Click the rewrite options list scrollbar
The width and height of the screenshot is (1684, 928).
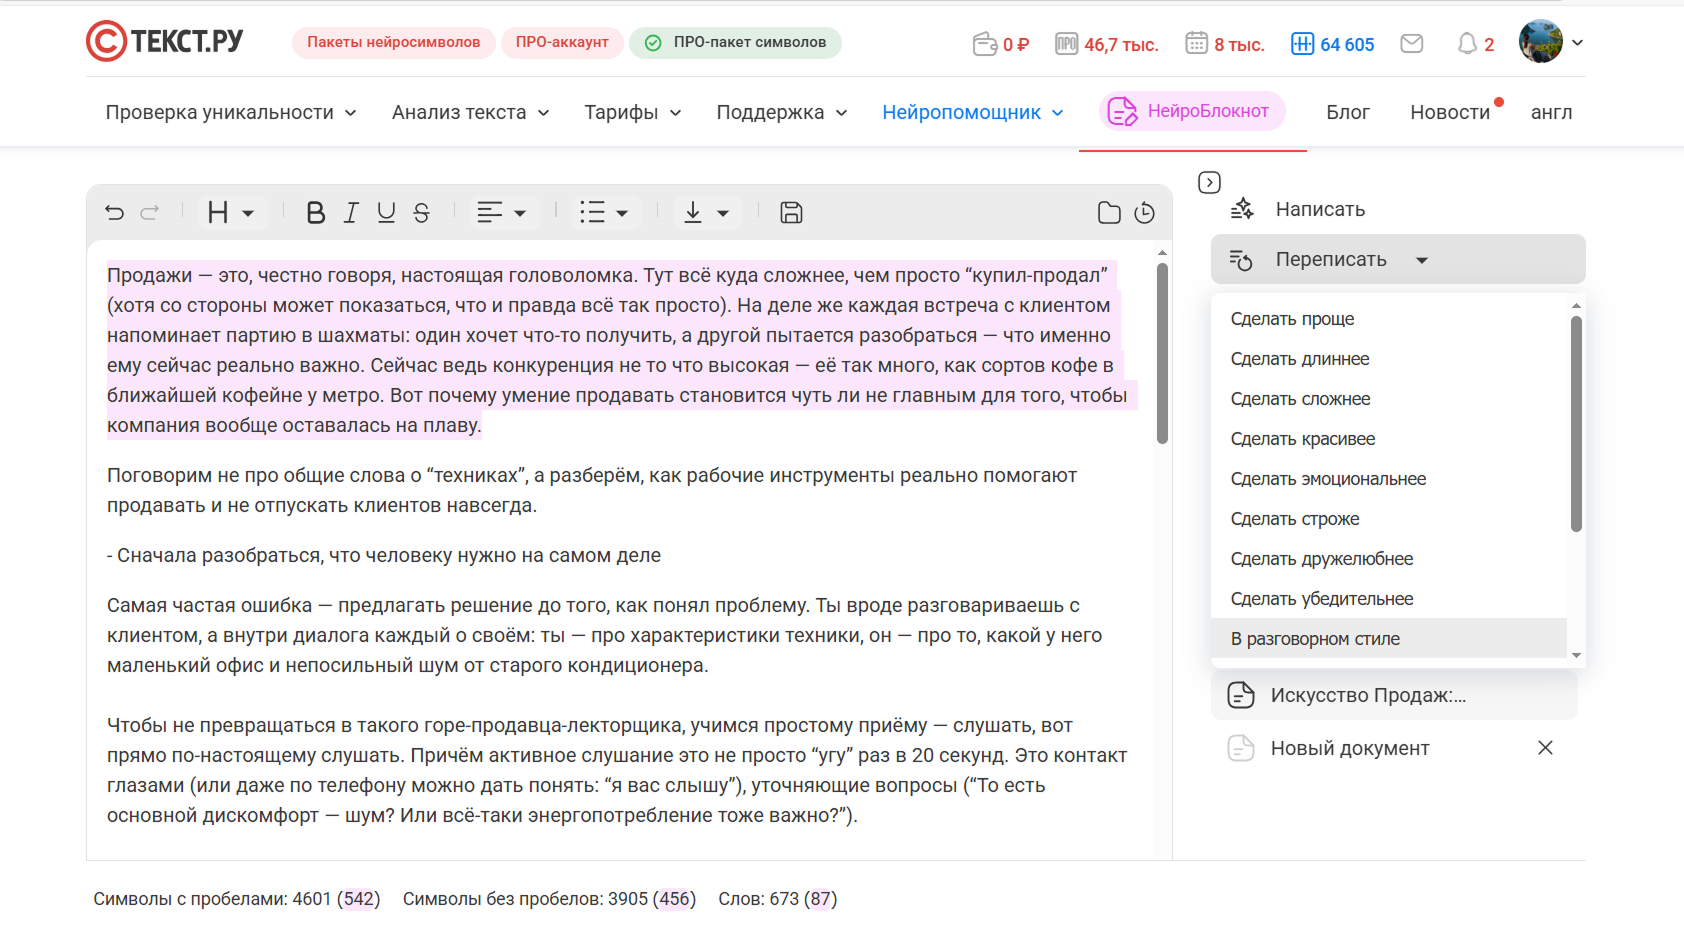(1576, 424)
